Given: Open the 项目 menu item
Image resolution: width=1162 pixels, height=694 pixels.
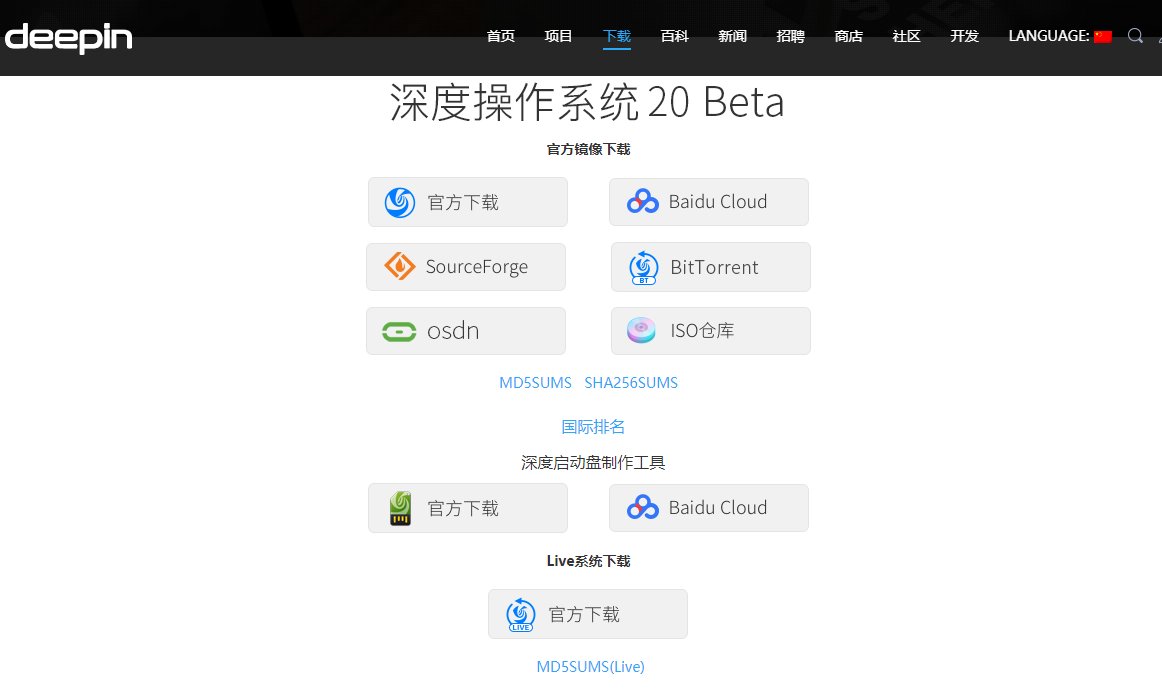Looking at the screenshot, I should [558, 36].
